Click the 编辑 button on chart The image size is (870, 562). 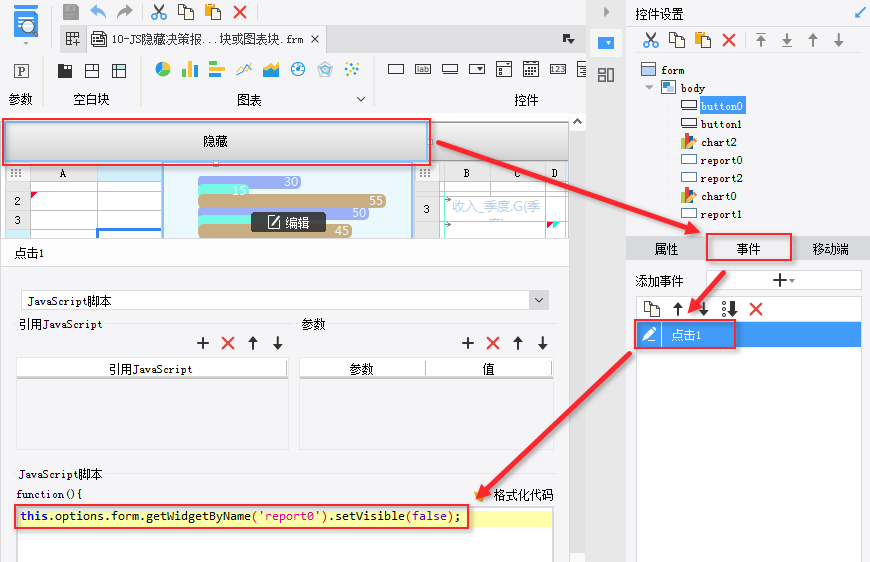289,222
